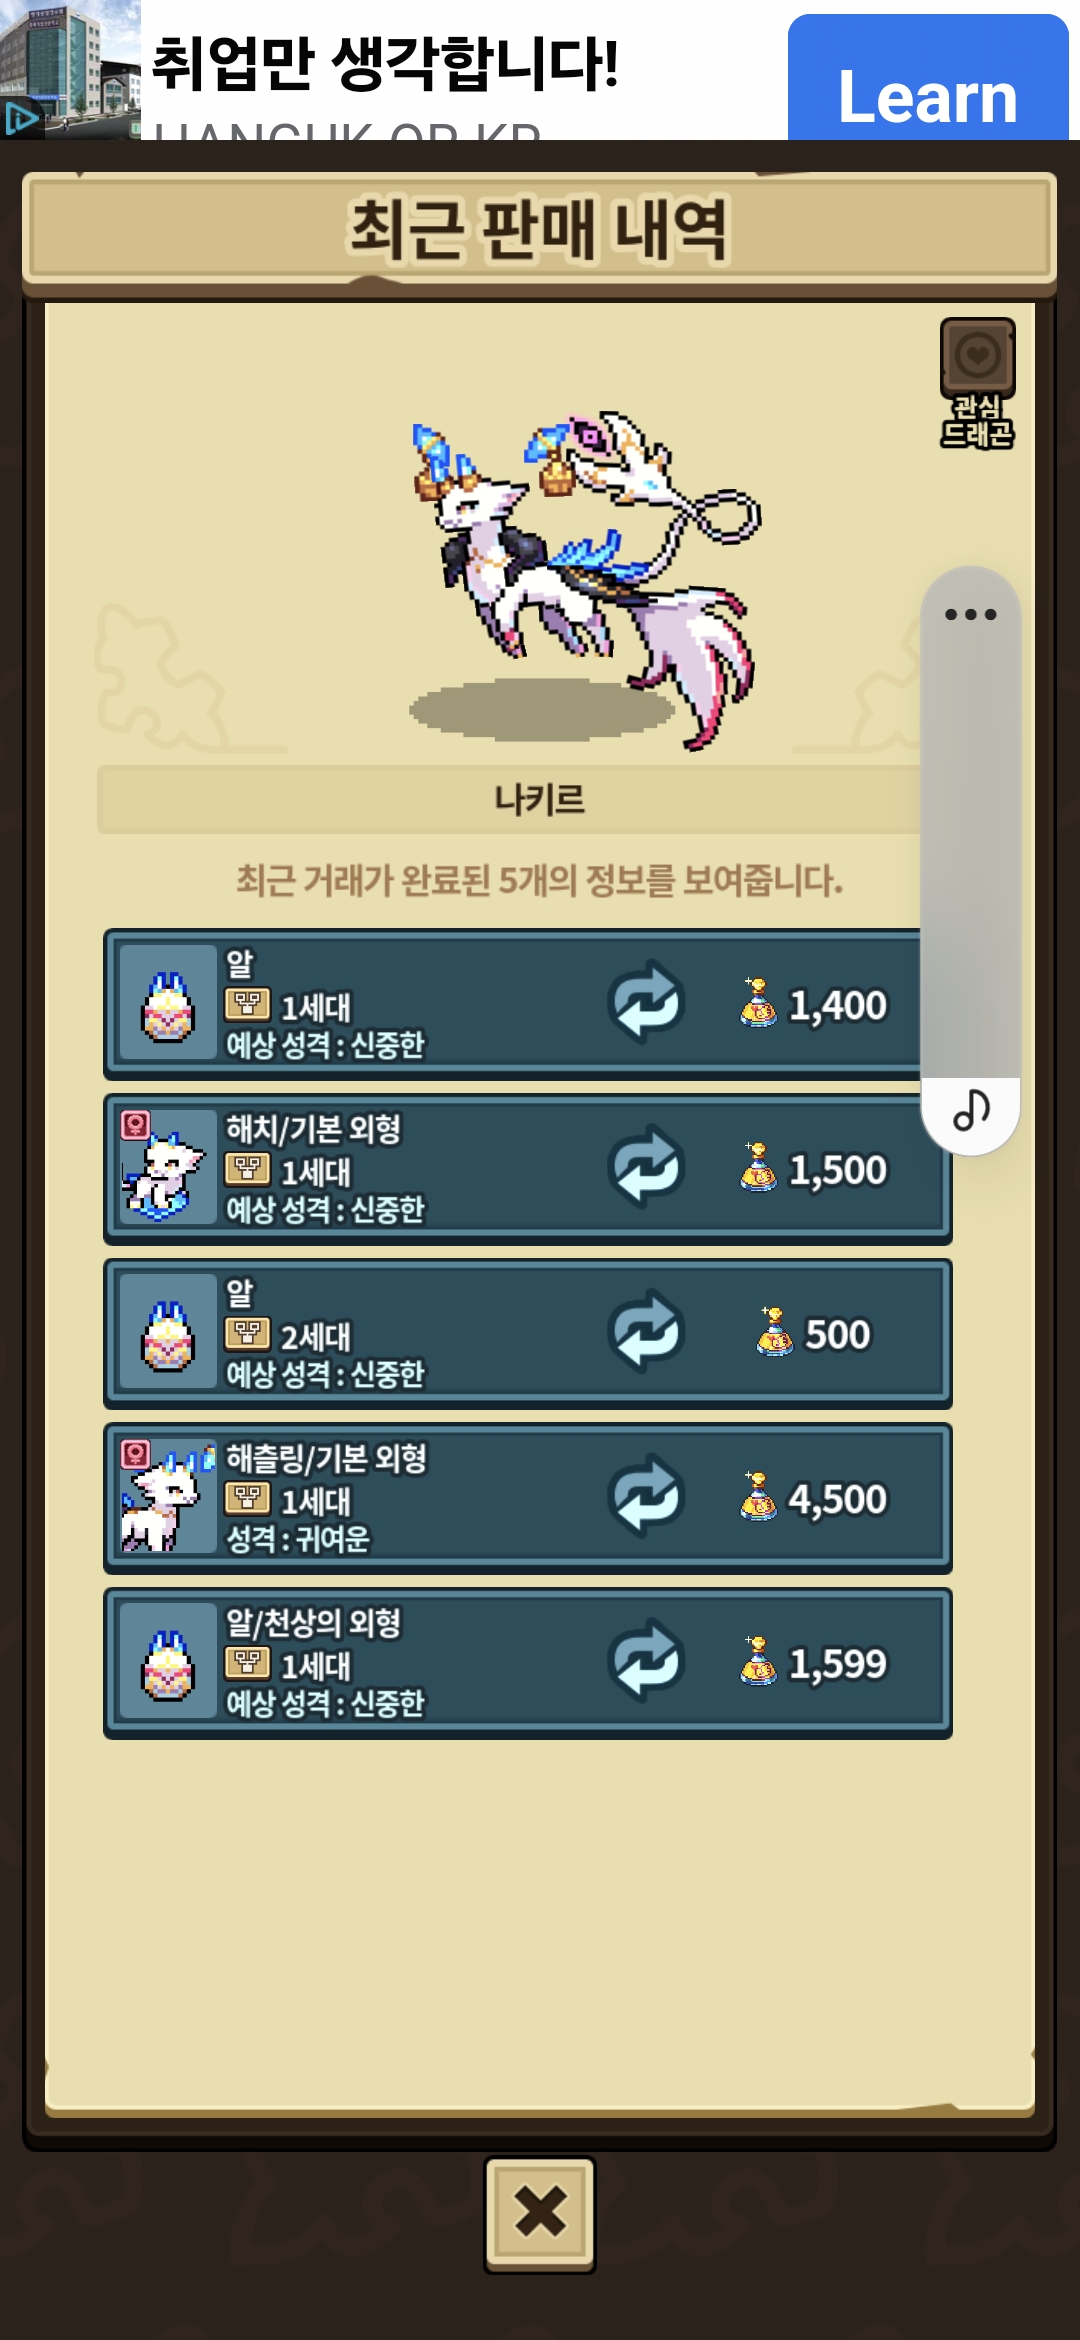Tap the exchange arrows on the 1,500 해치 listing
The width and height of the screenshot is (1080, 2340).
[x=646, y=1167]
